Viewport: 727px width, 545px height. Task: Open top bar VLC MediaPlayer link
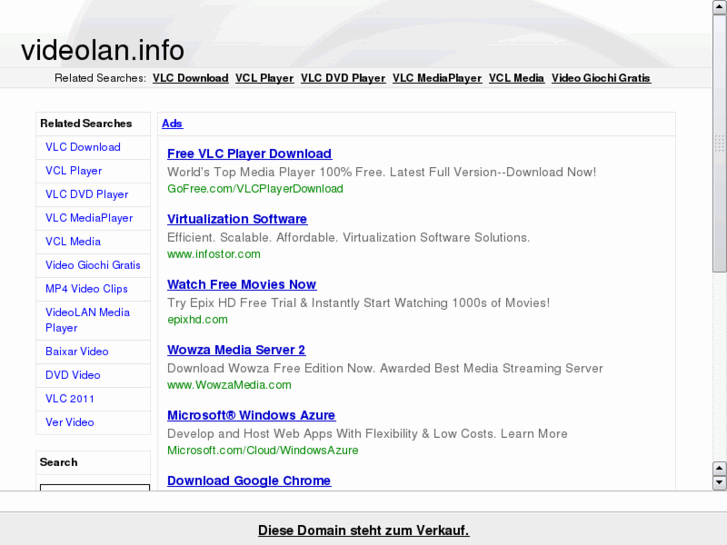click(x=437, y=78)
